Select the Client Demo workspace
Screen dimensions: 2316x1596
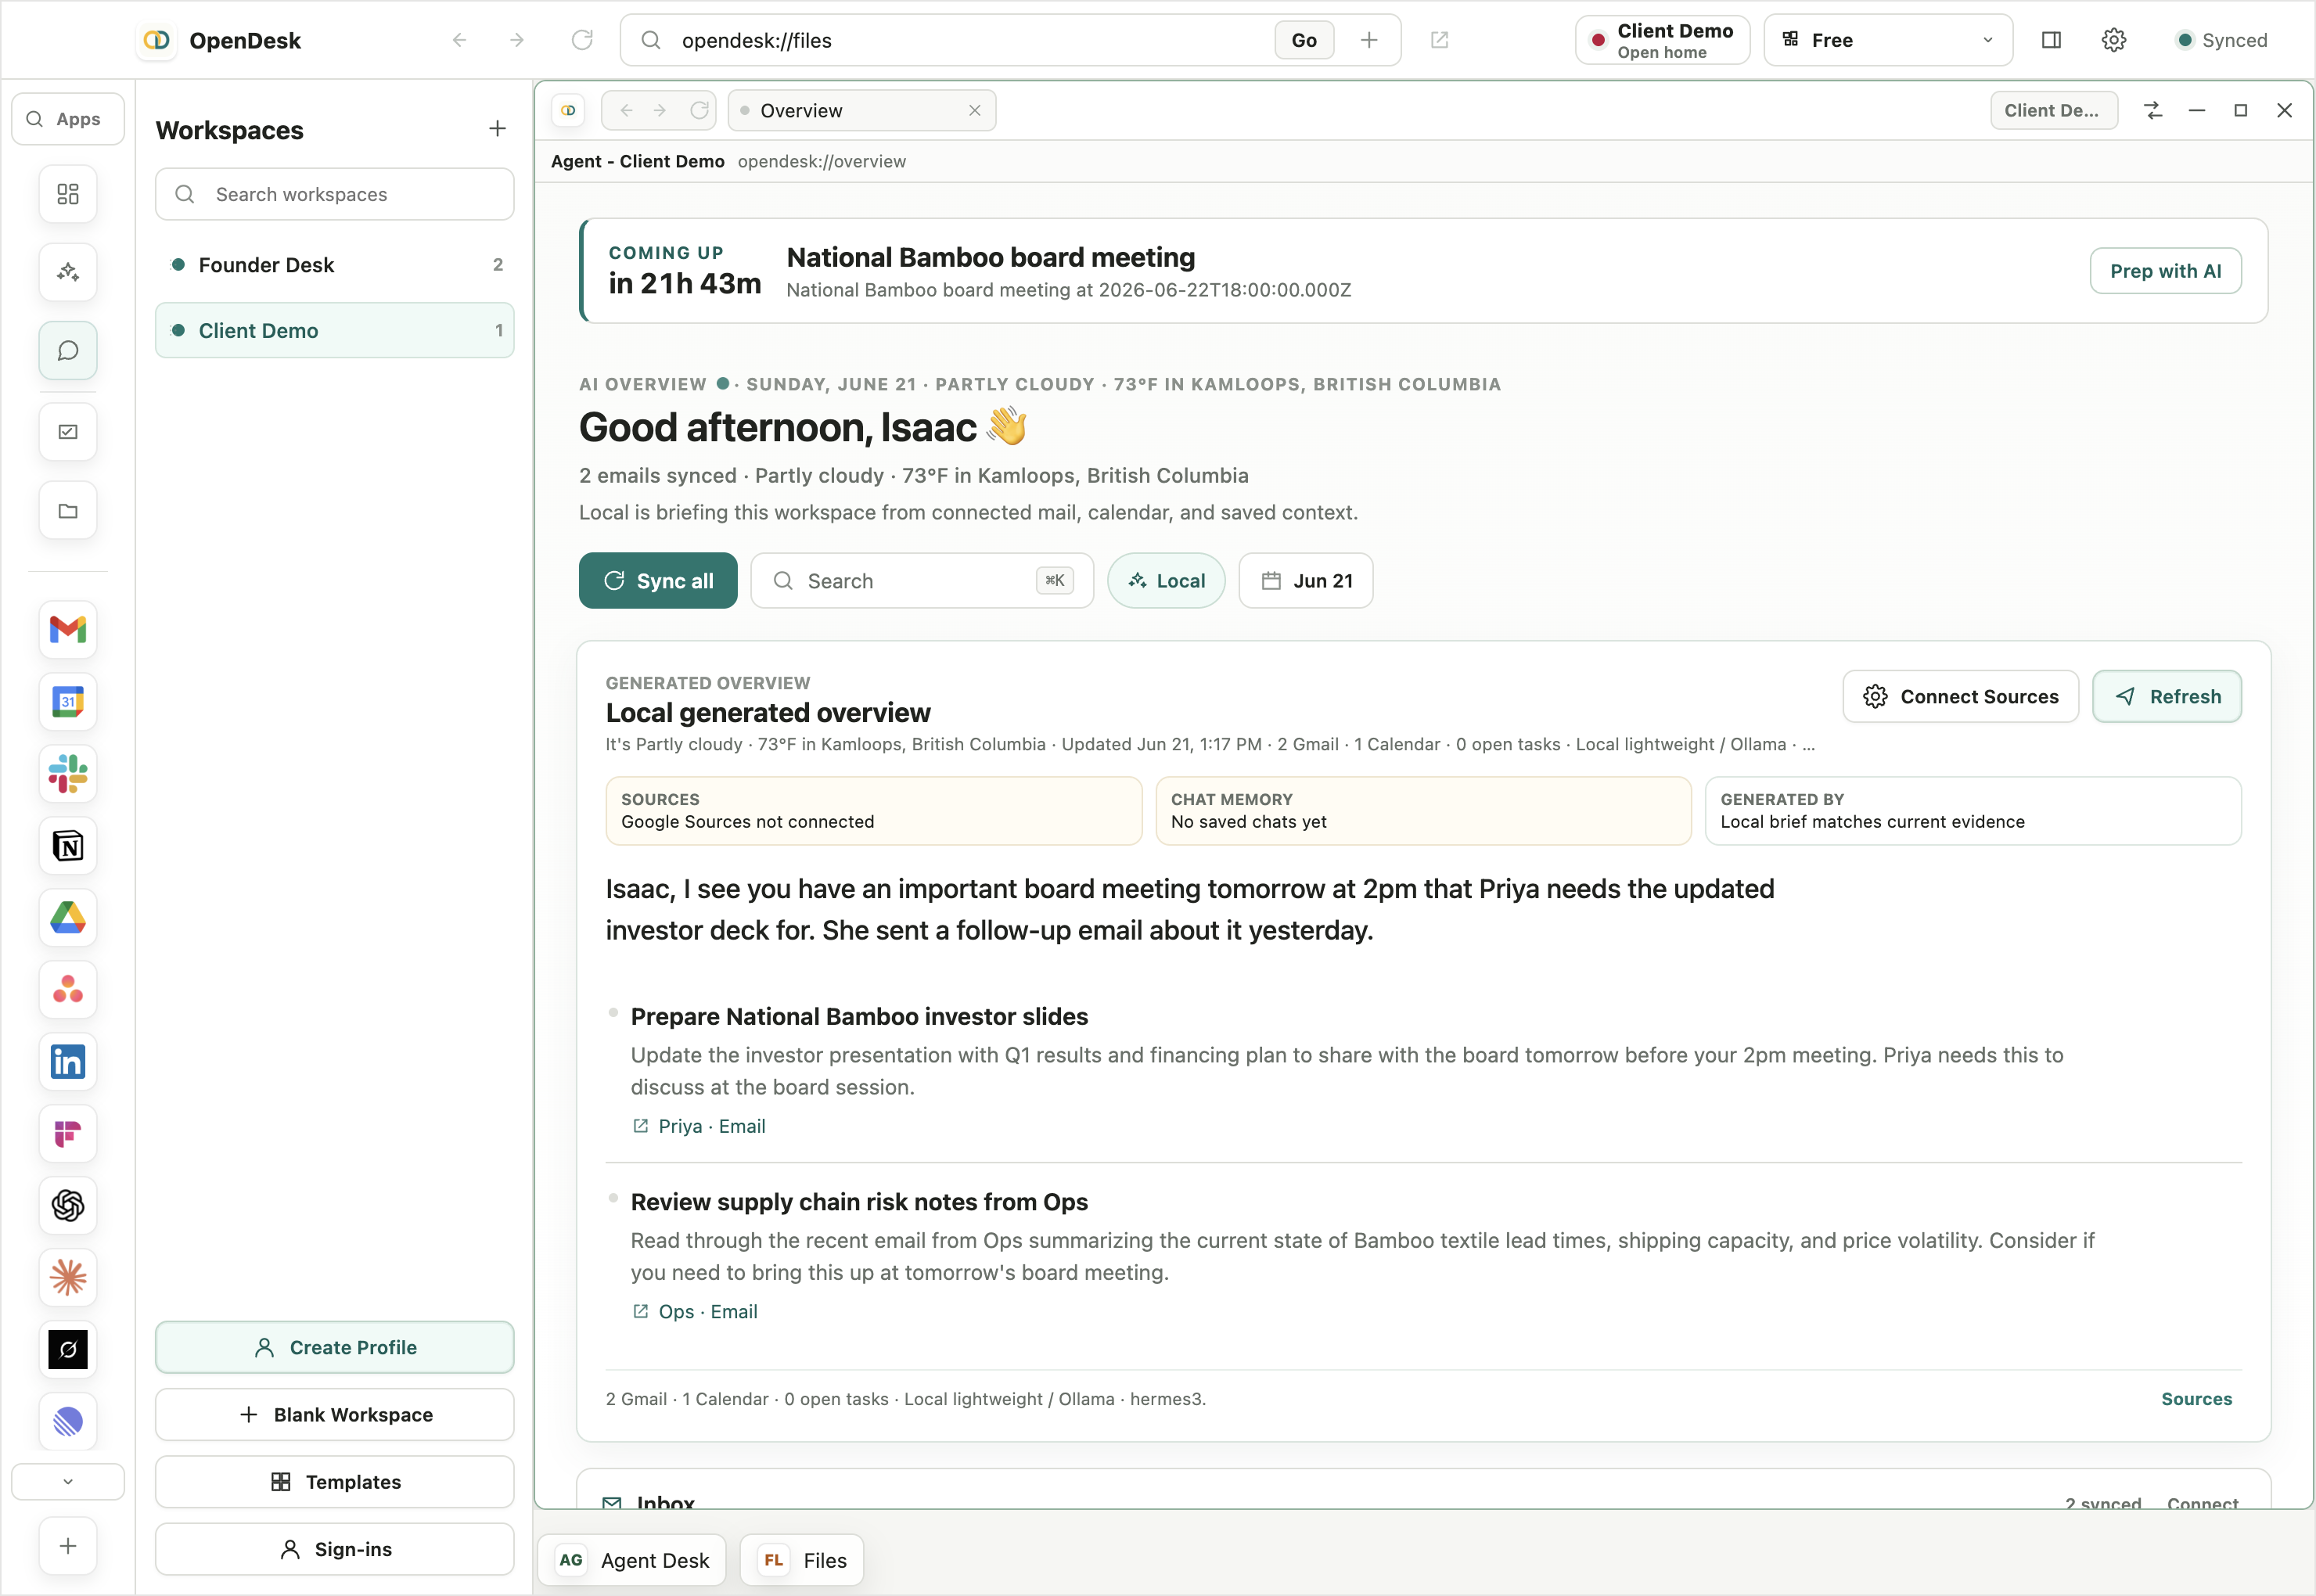(x=335, y=331)
